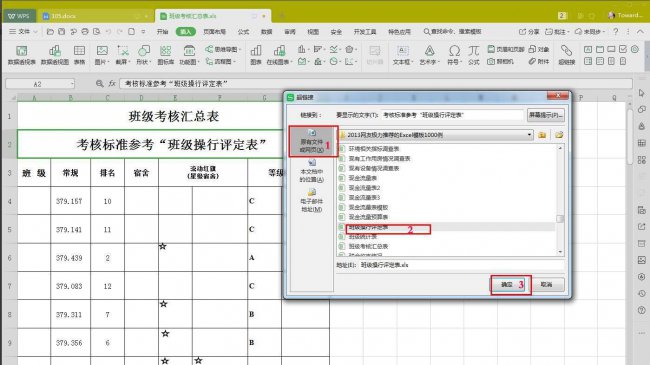This screenshot has width=650, height=365.
Task: Open the PivotTable (数据透视表) tool
Action: (x=22, y=55)
